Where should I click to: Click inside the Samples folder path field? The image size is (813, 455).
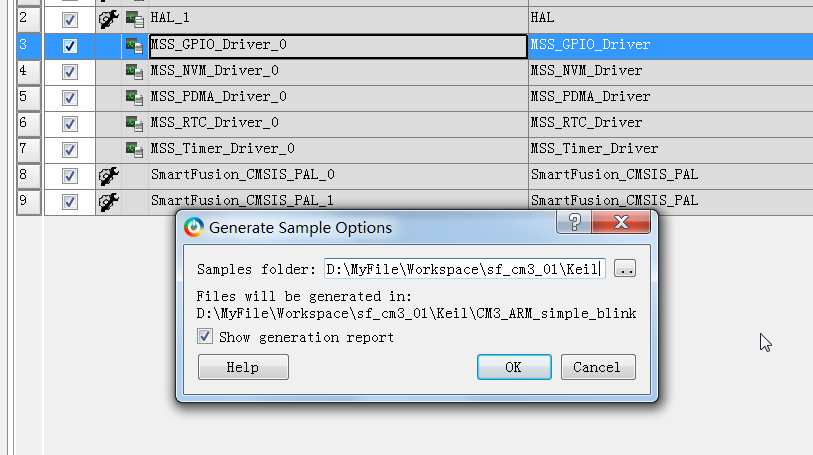pyautogui.click(x=465, y=269)
